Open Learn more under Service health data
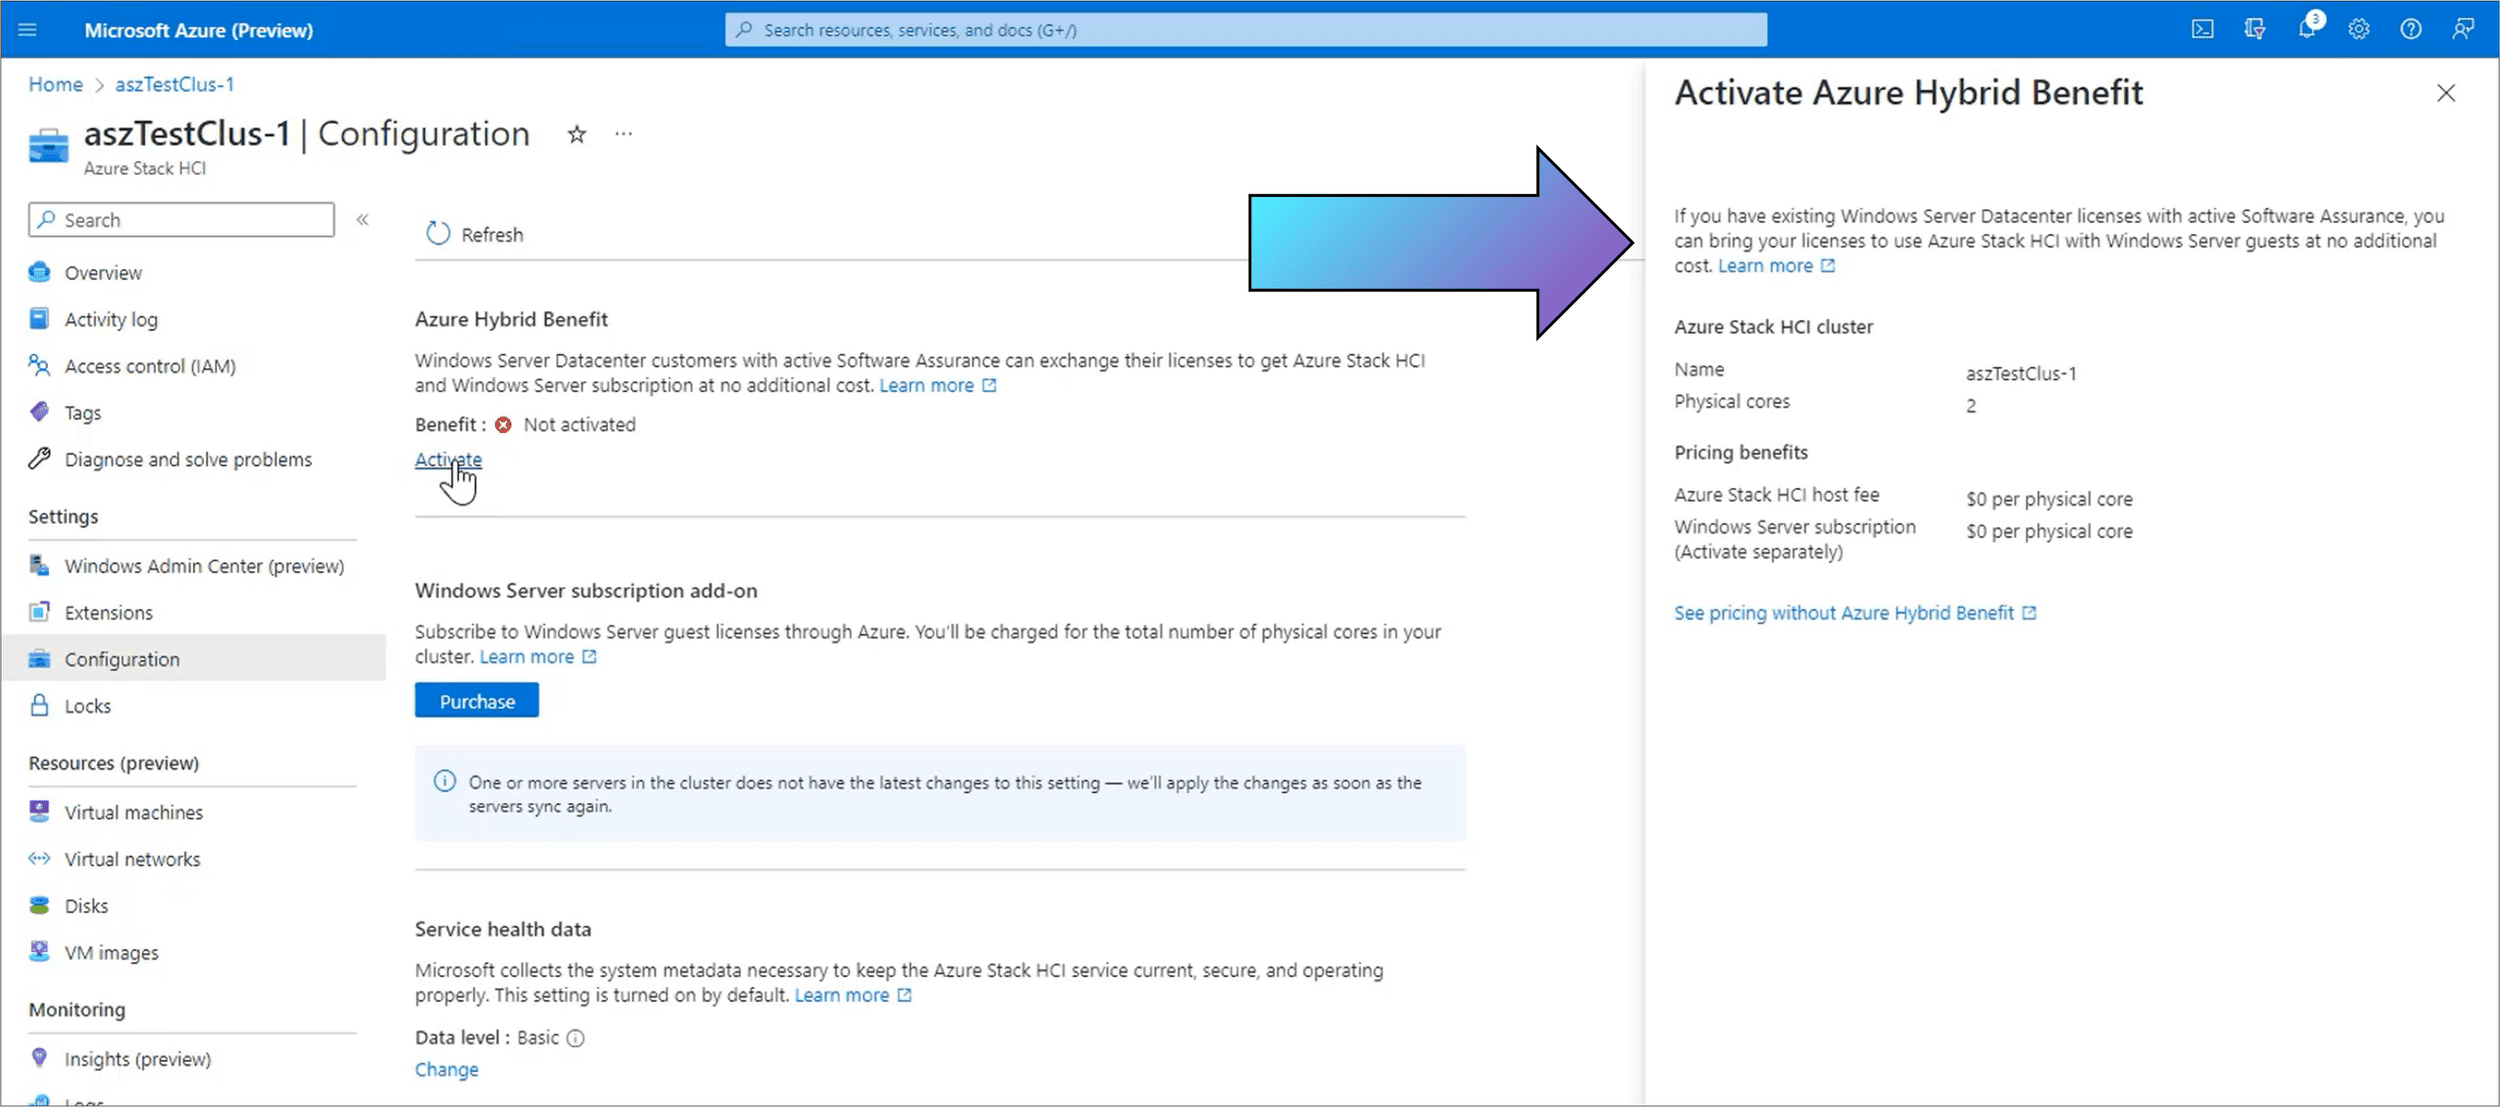 pos(852,996)
